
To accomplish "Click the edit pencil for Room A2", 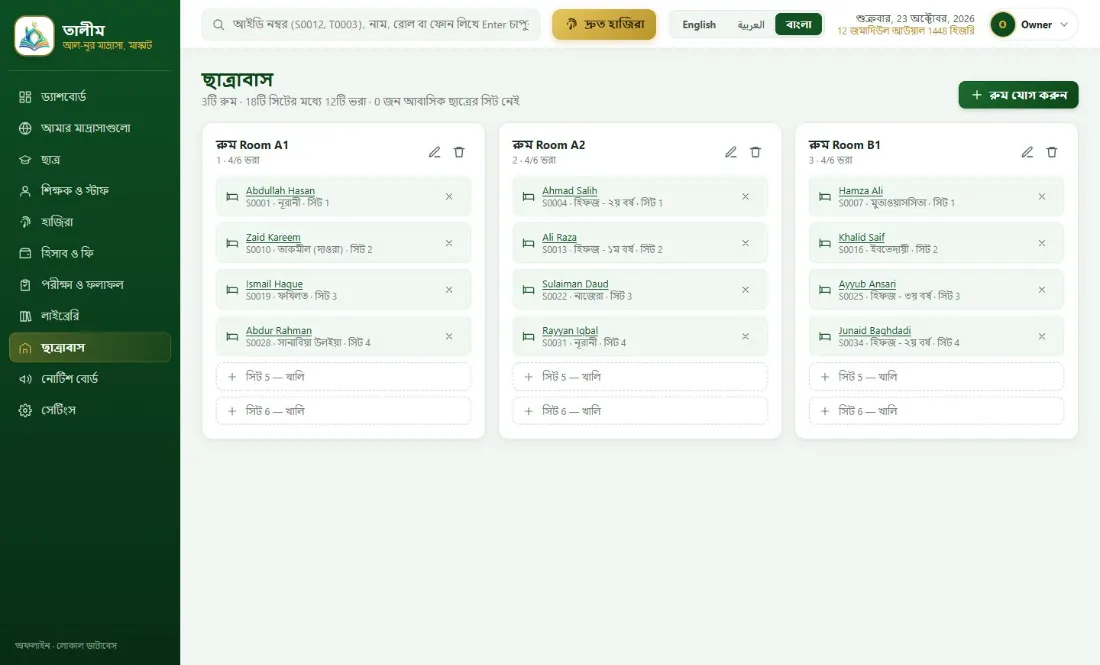I will [731, 152].
